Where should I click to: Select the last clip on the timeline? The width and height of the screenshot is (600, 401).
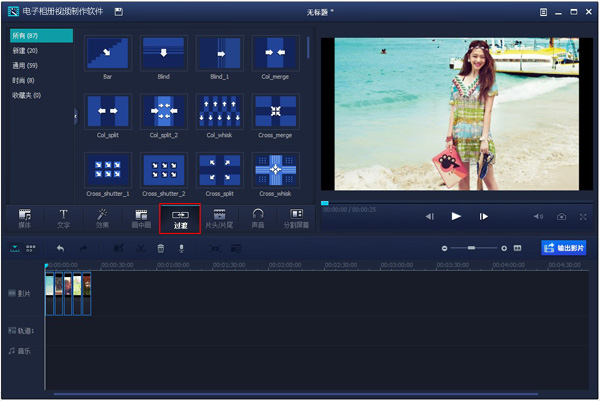[87, 294]
